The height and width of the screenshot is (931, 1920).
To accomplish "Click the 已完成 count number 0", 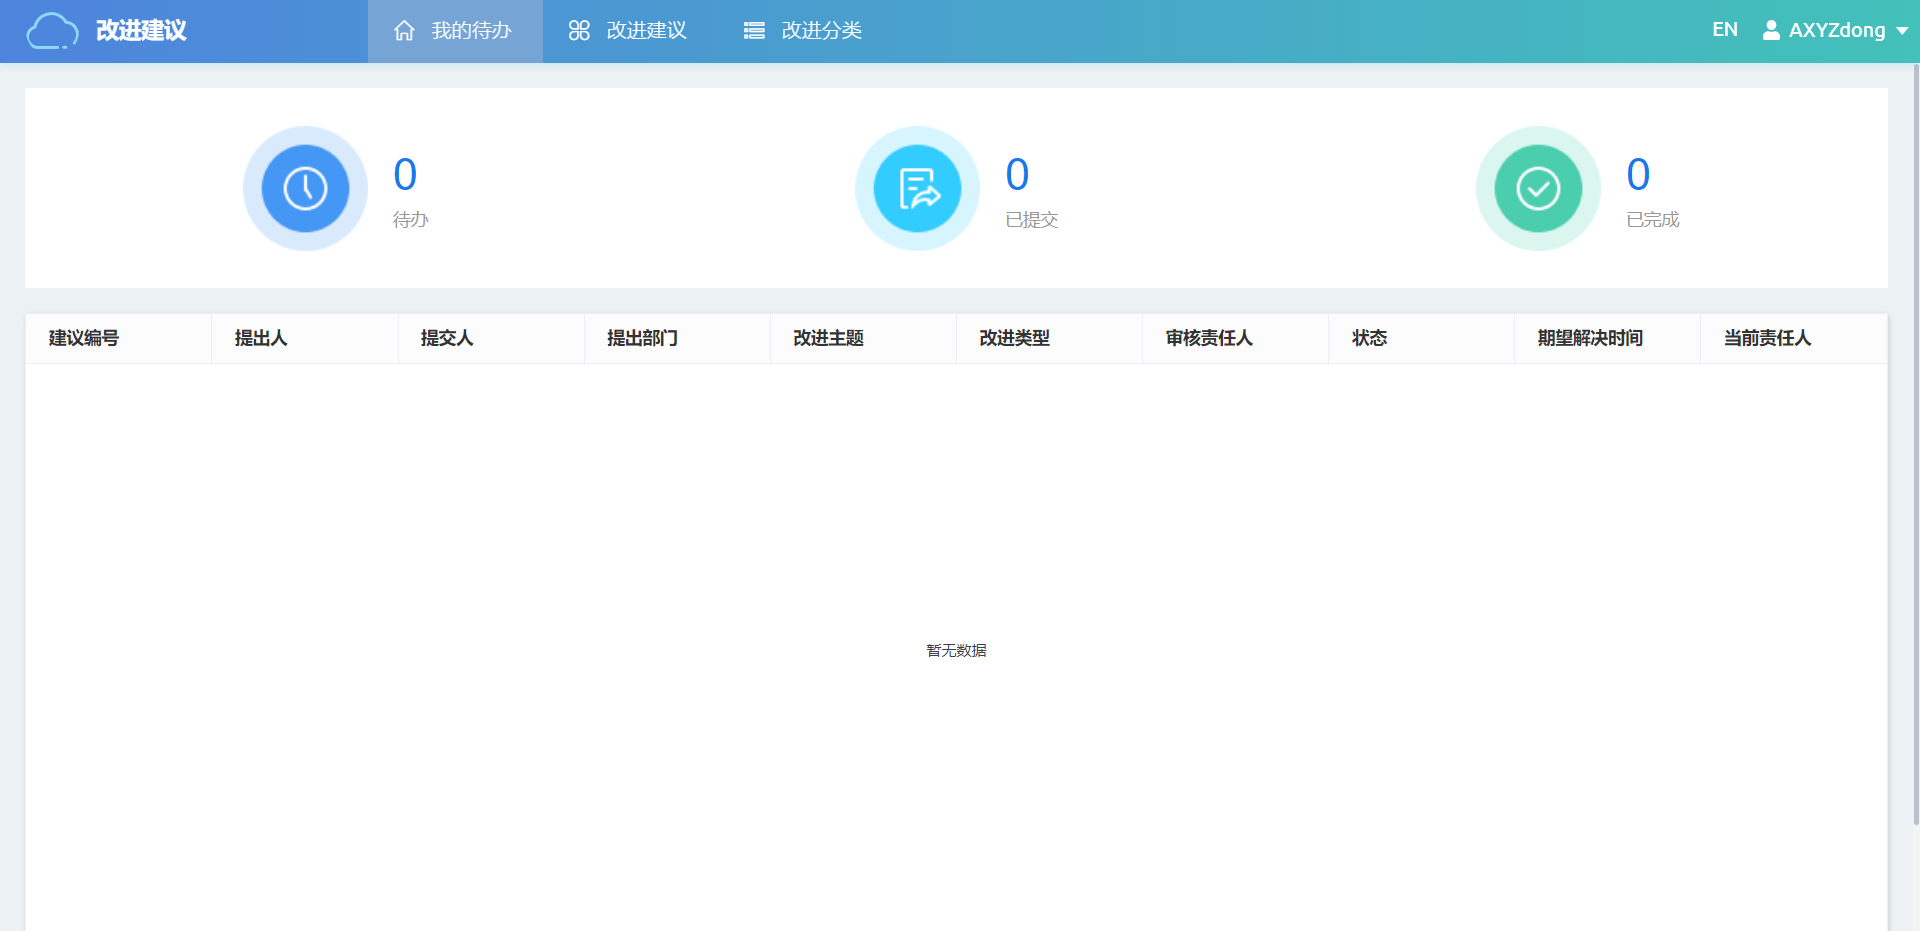I will click(1638, 175).
